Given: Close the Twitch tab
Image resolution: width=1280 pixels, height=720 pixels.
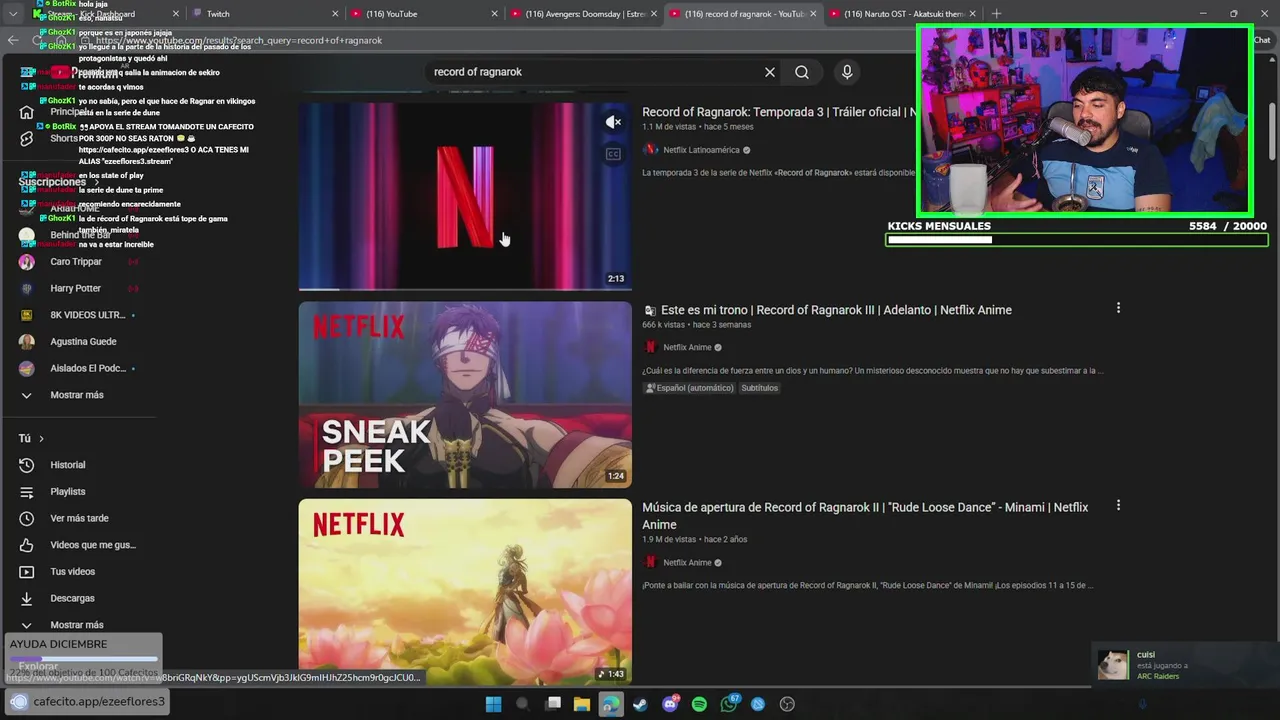Looking at the screenshot, I should click(336, 14).
